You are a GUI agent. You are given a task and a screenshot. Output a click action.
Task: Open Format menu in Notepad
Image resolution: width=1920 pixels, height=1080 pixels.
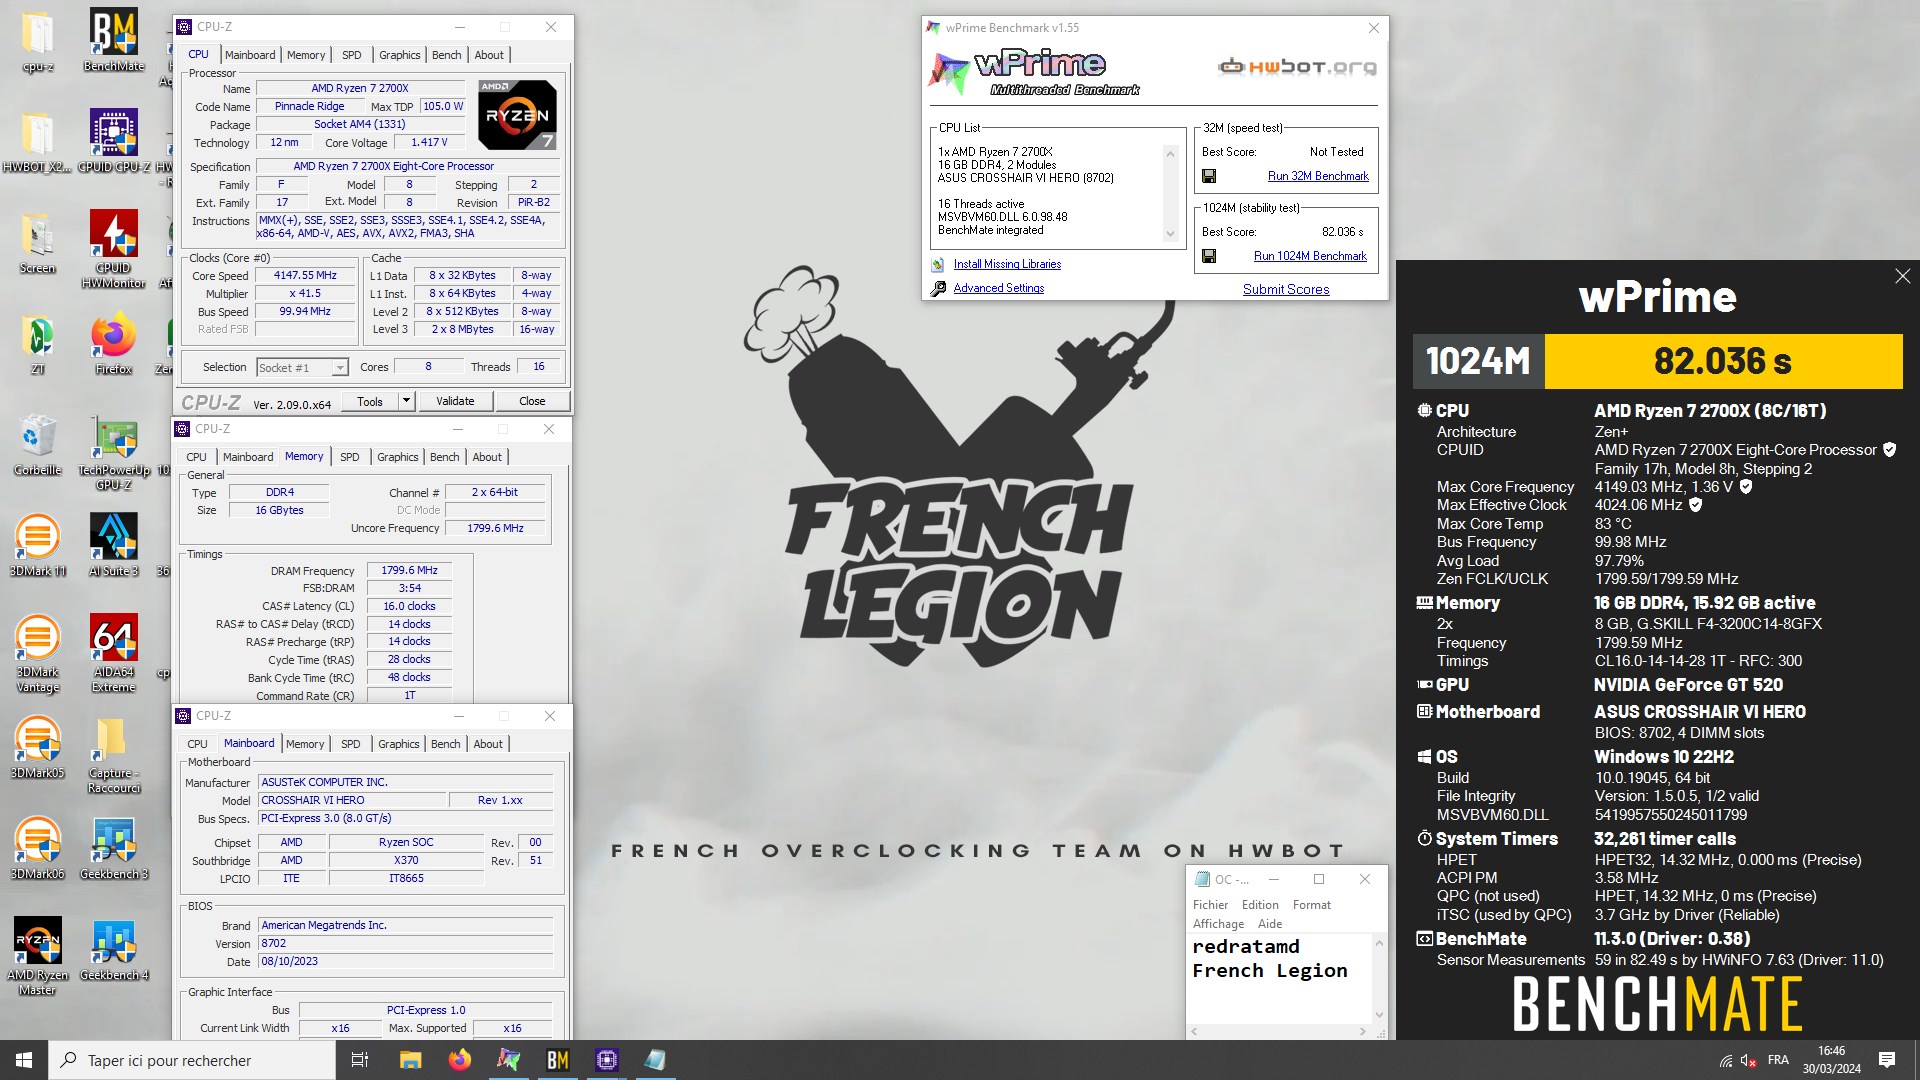coord(1311,905)
